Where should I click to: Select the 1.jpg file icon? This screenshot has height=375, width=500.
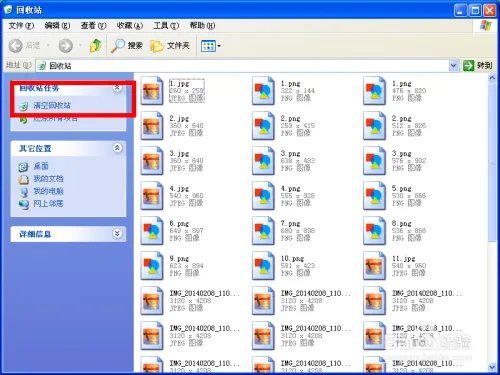pyautogui.click(x=152, y=90)
